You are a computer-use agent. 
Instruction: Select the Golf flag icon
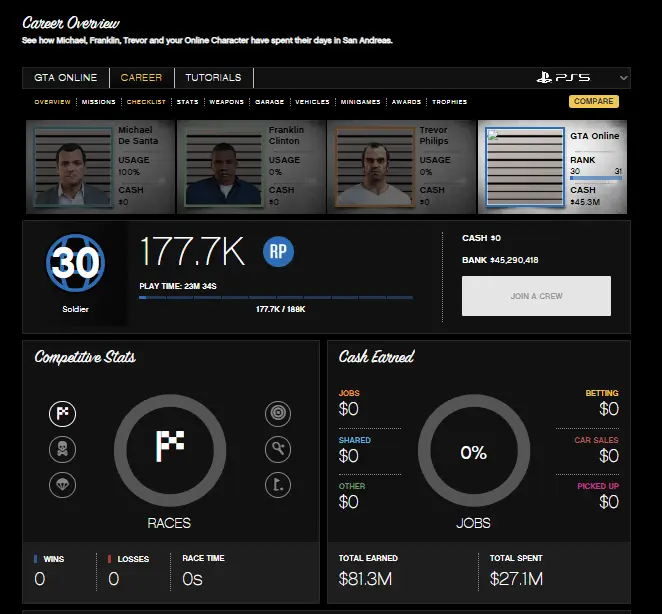[x=278, y=485]
